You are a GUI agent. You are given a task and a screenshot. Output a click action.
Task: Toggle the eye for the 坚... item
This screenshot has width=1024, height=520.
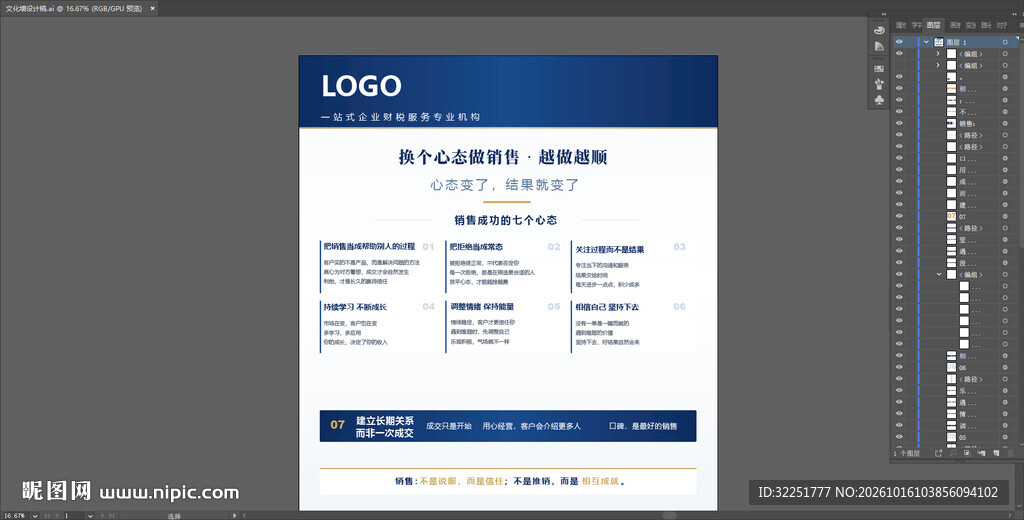pyautogui.click(x=899, y=240)
